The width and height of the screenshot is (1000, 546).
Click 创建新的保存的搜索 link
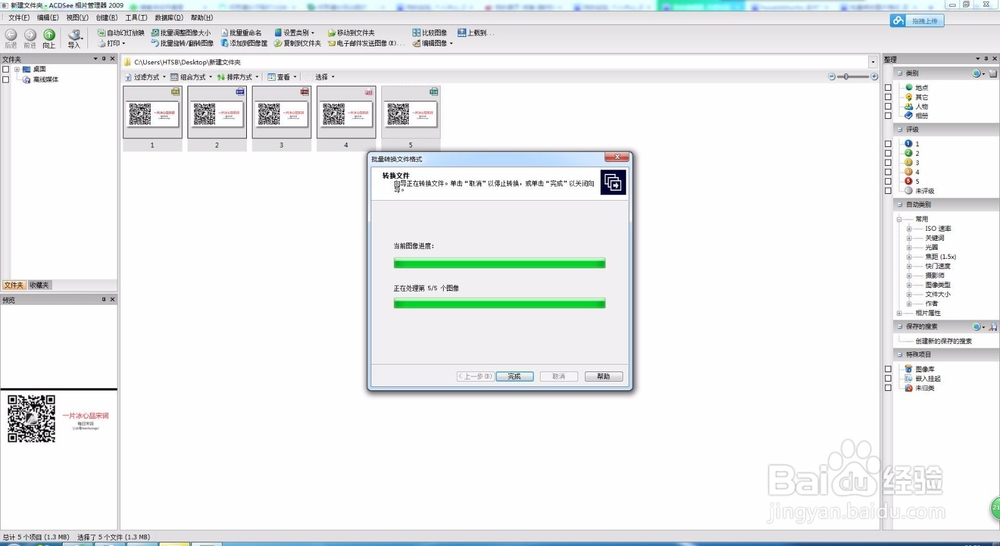(x=943, y=341)
